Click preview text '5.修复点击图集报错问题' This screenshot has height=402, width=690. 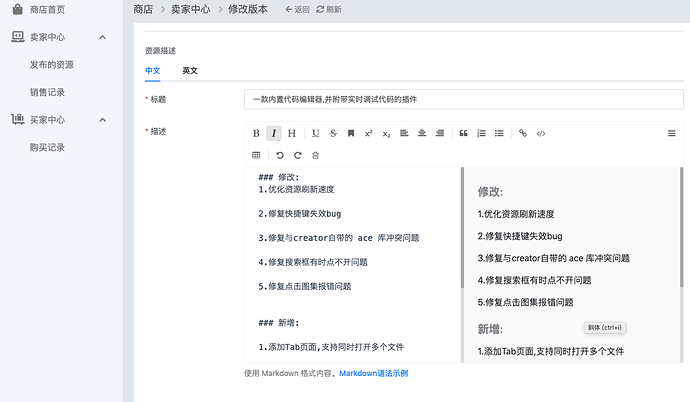(x=525, y=302)
